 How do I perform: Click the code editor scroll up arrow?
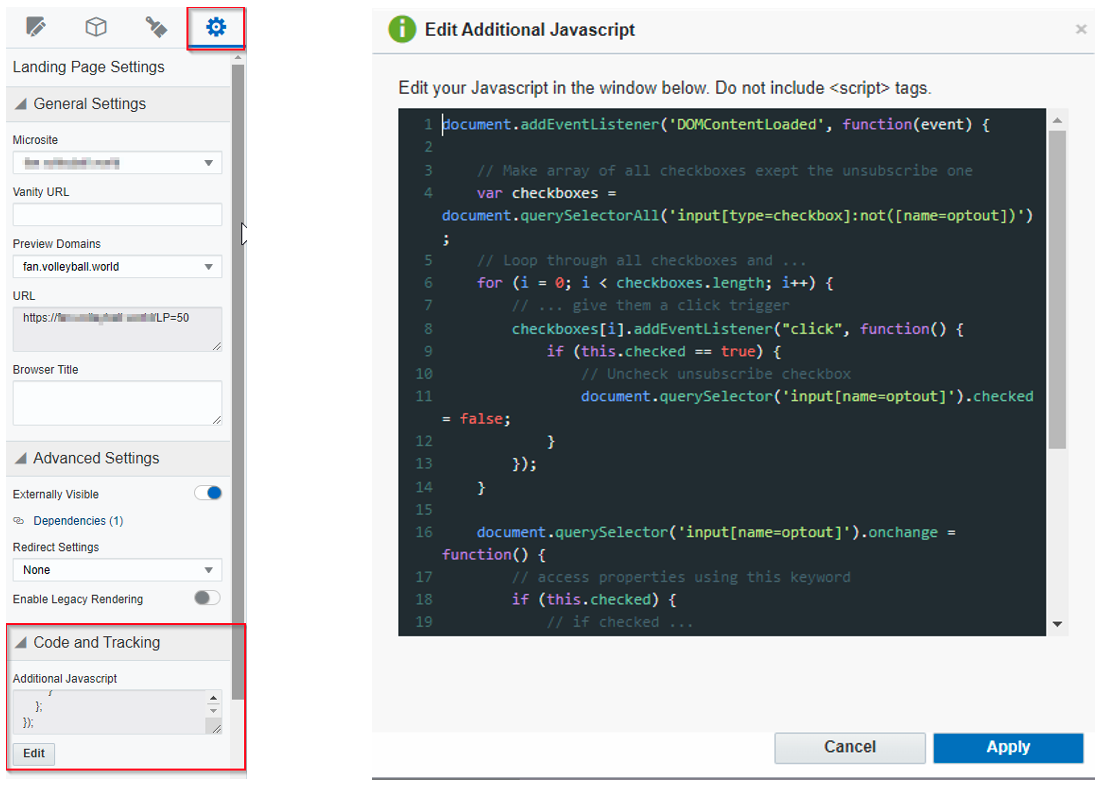click(1057, 120)
